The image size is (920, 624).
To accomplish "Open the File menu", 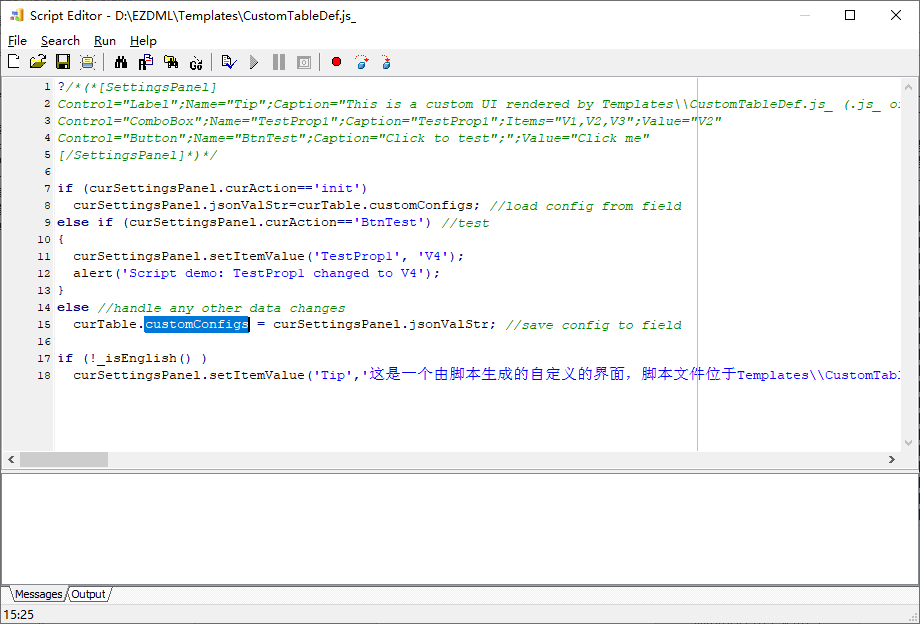I will 17,40.
